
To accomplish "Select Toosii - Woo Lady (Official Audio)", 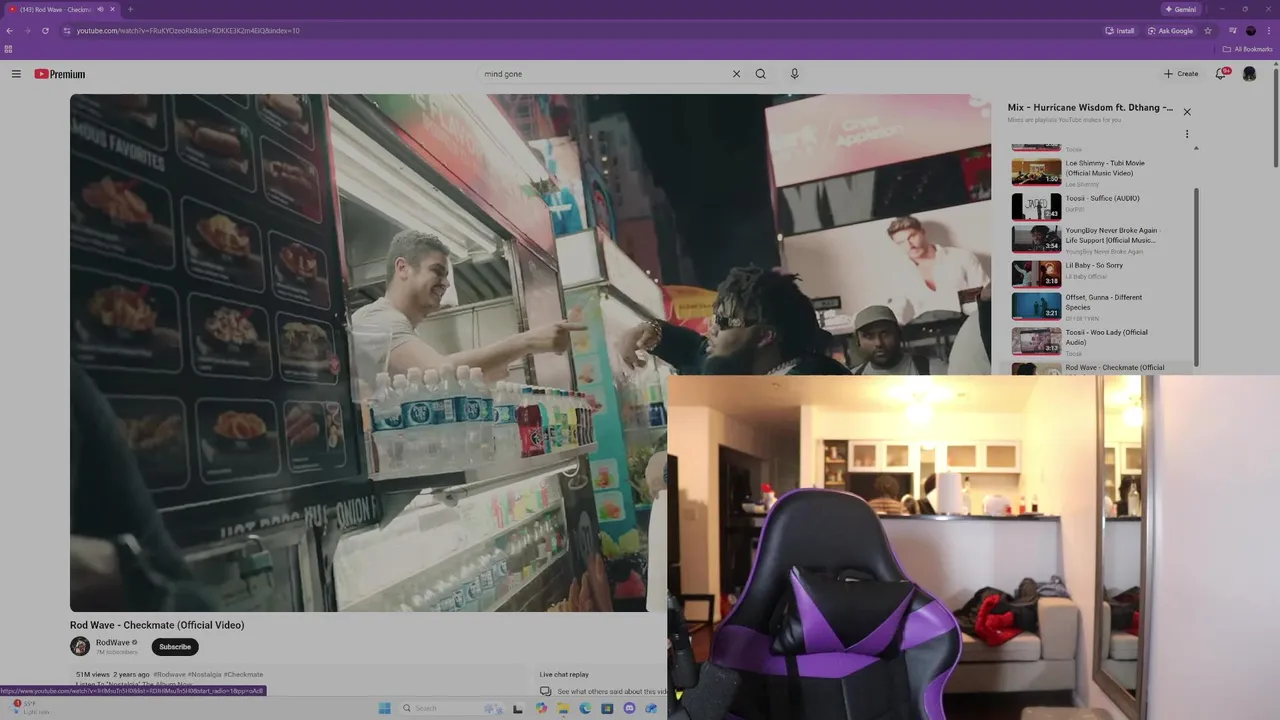I will click(1106, 337).
